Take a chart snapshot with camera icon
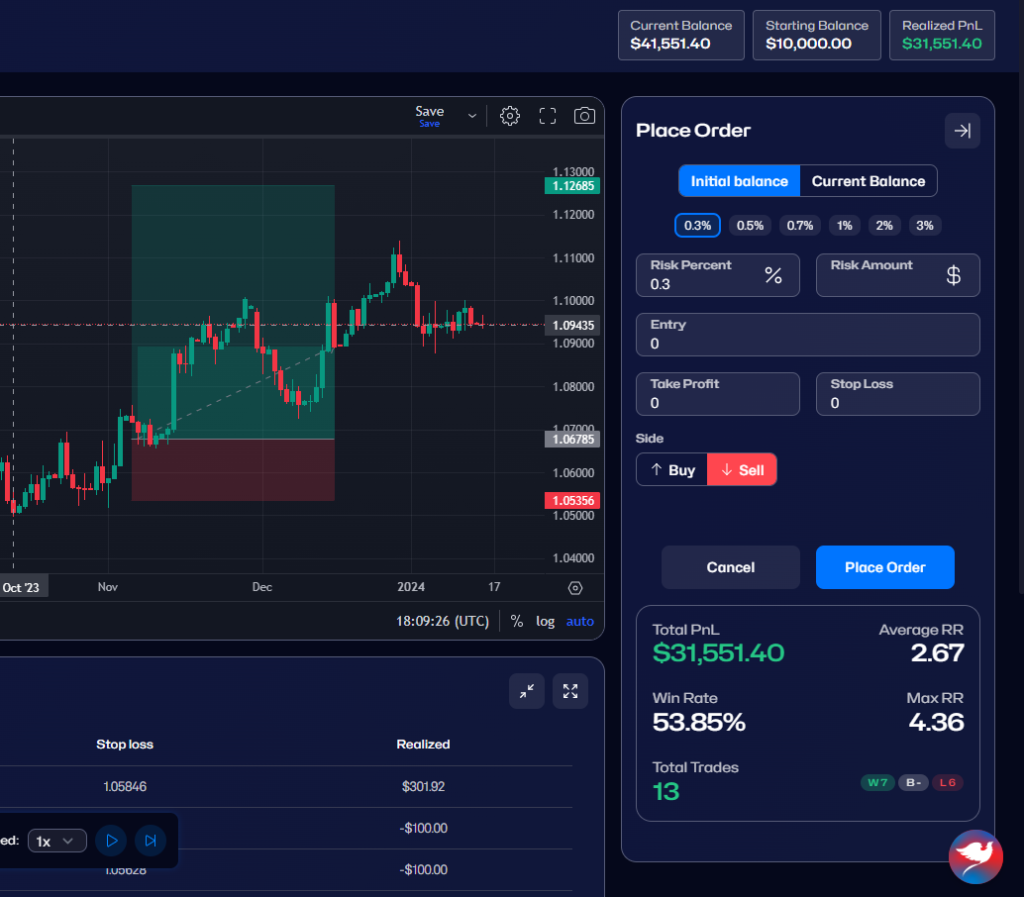This screenshot has width=1024, height=897. coord(584,116)
